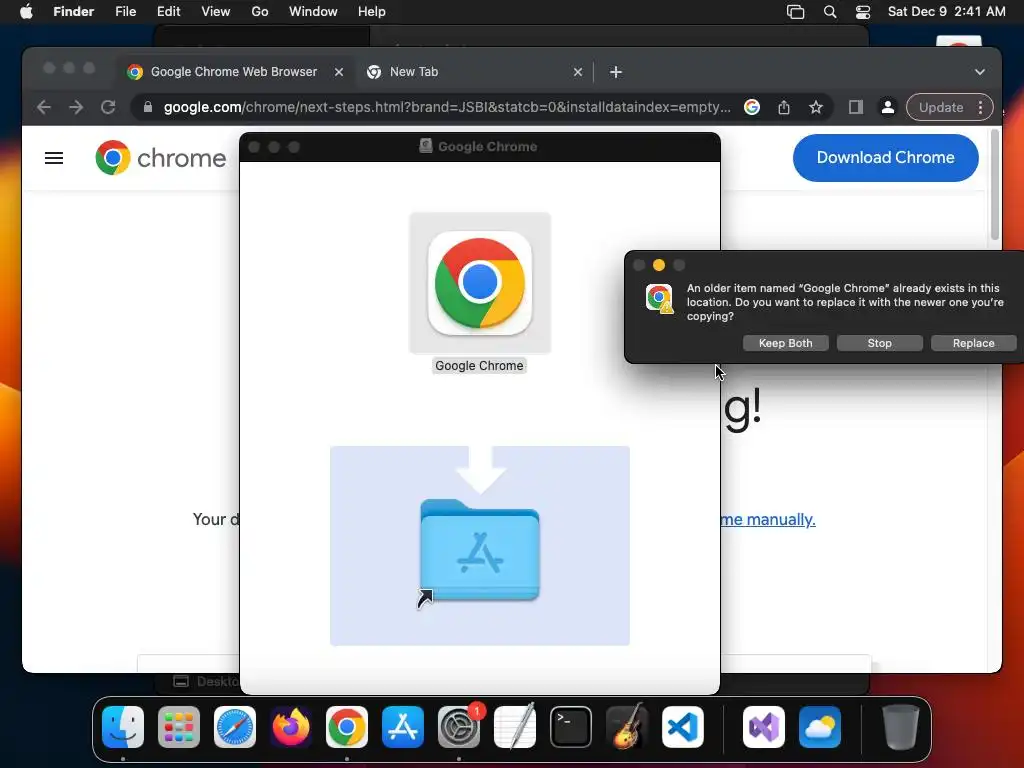Open the File menu
1024x768 pixels.
point(125,12)
